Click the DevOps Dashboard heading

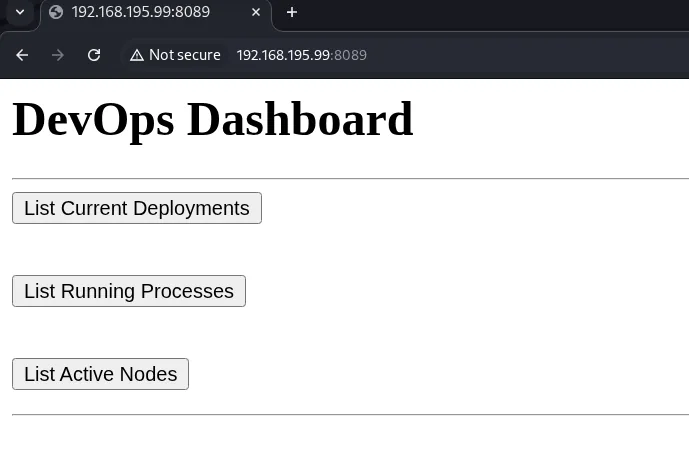(x=213, y=120)
